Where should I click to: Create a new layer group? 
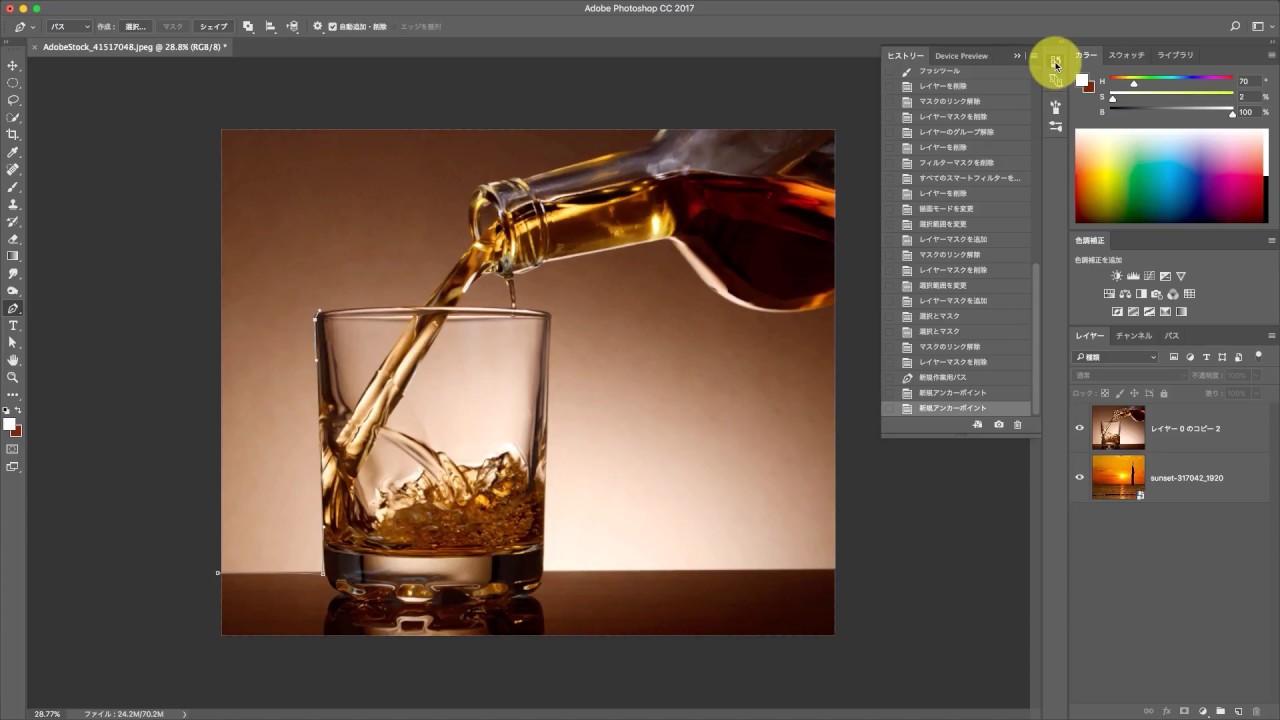(1220, 711)
